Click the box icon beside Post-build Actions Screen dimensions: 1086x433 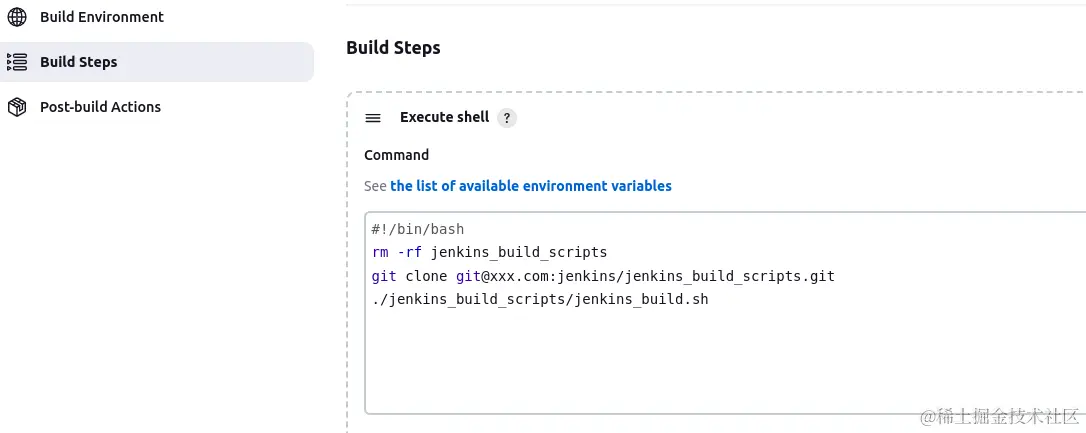click(x=17, y=107)
